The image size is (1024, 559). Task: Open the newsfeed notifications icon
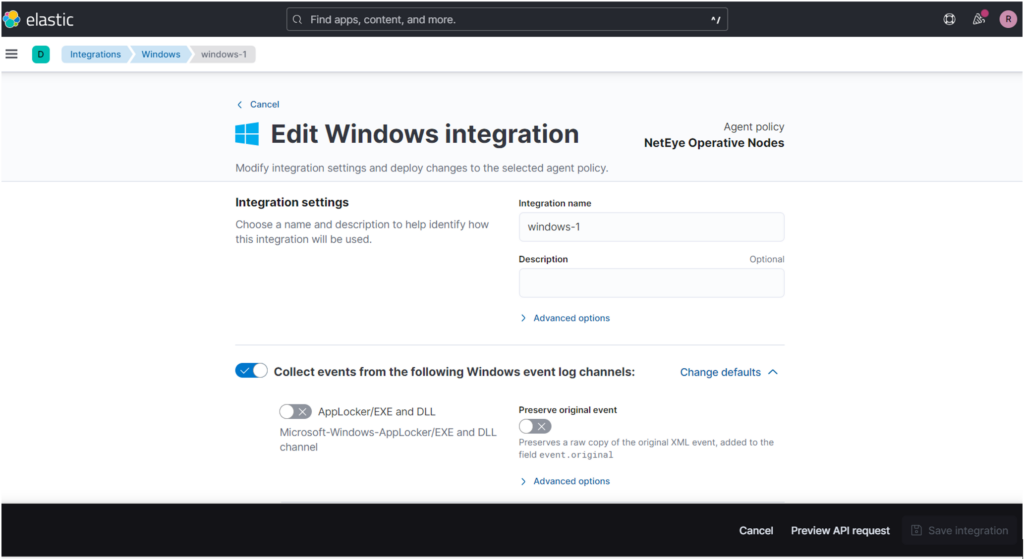pos(979,19)
